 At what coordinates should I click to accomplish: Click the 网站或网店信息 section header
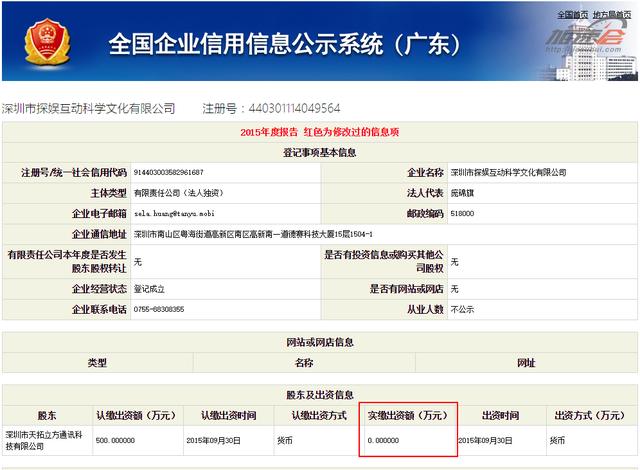(x=320, y=343)
